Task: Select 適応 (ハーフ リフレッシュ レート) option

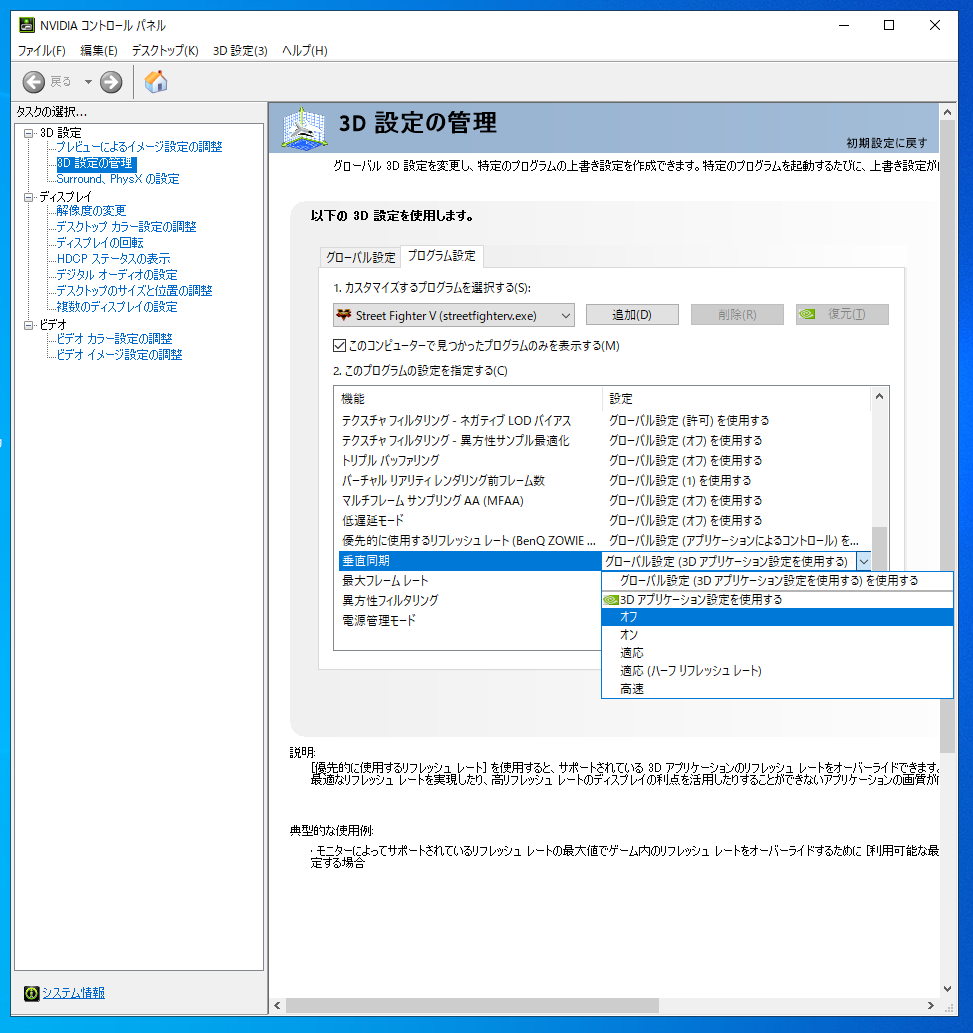Action: click(x=777, y=671)
